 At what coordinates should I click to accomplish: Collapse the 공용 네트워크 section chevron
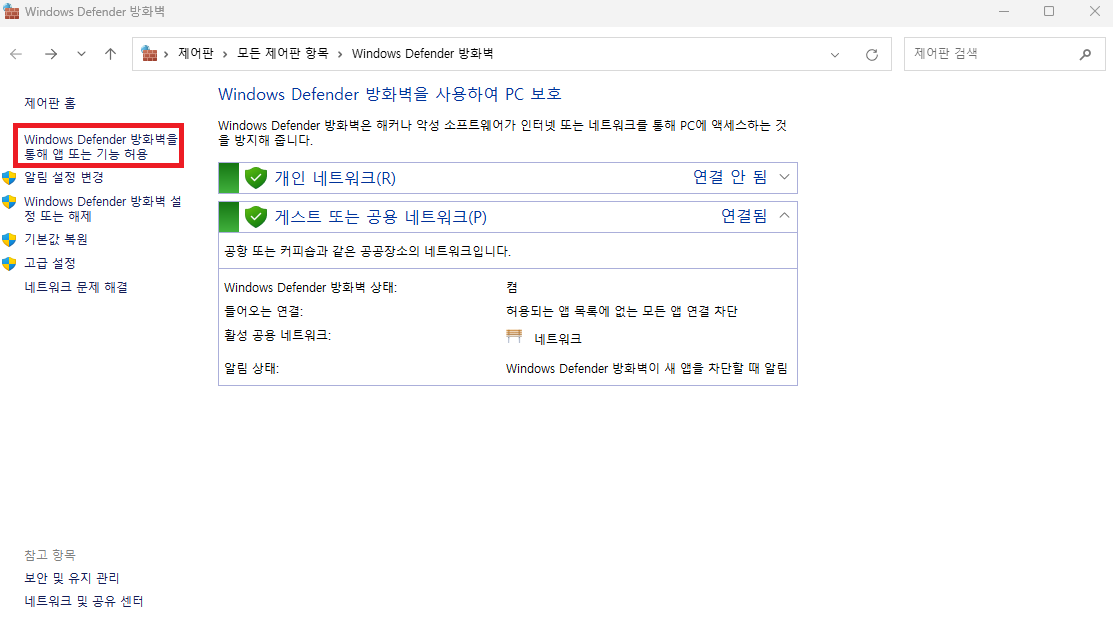coord(784,215)
